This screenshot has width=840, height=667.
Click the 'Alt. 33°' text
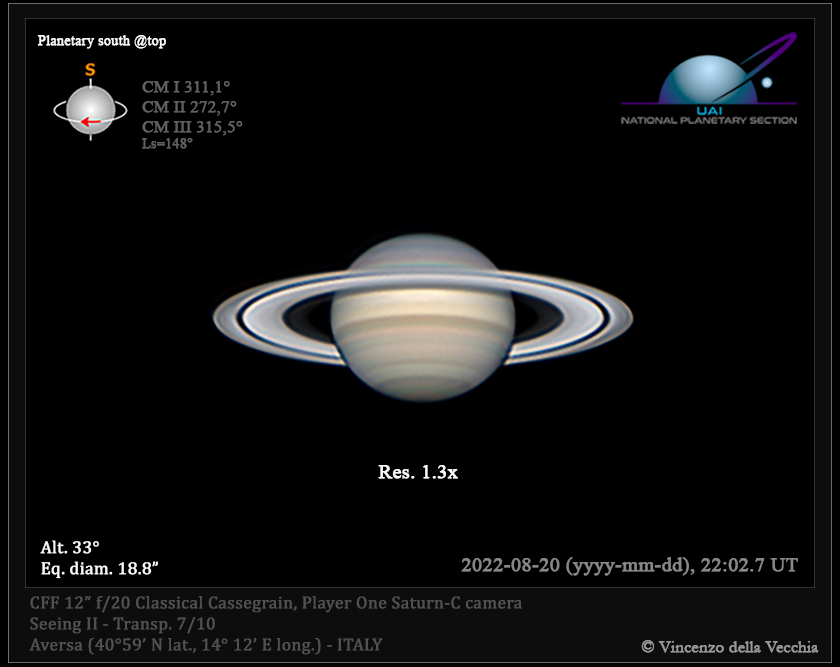[70, 548]
